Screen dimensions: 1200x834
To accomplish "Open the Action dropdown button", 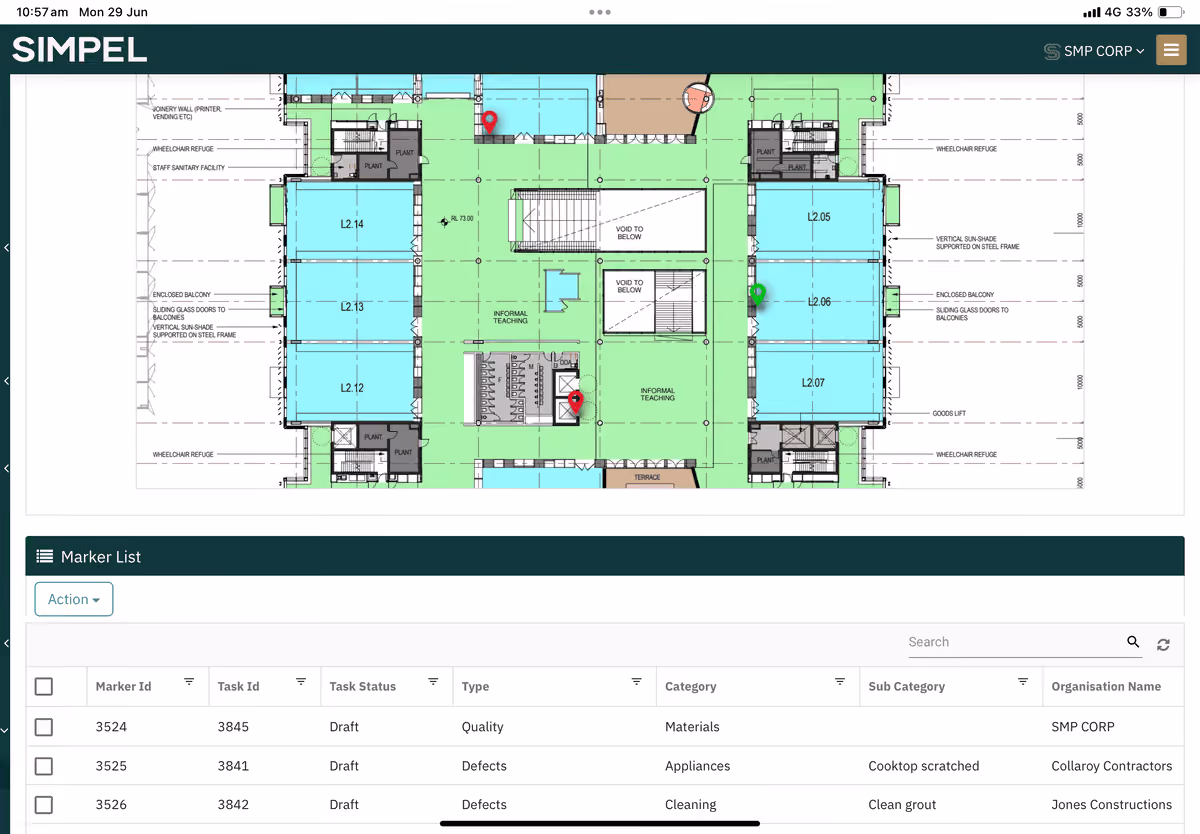I will click(x=73, y=599).
